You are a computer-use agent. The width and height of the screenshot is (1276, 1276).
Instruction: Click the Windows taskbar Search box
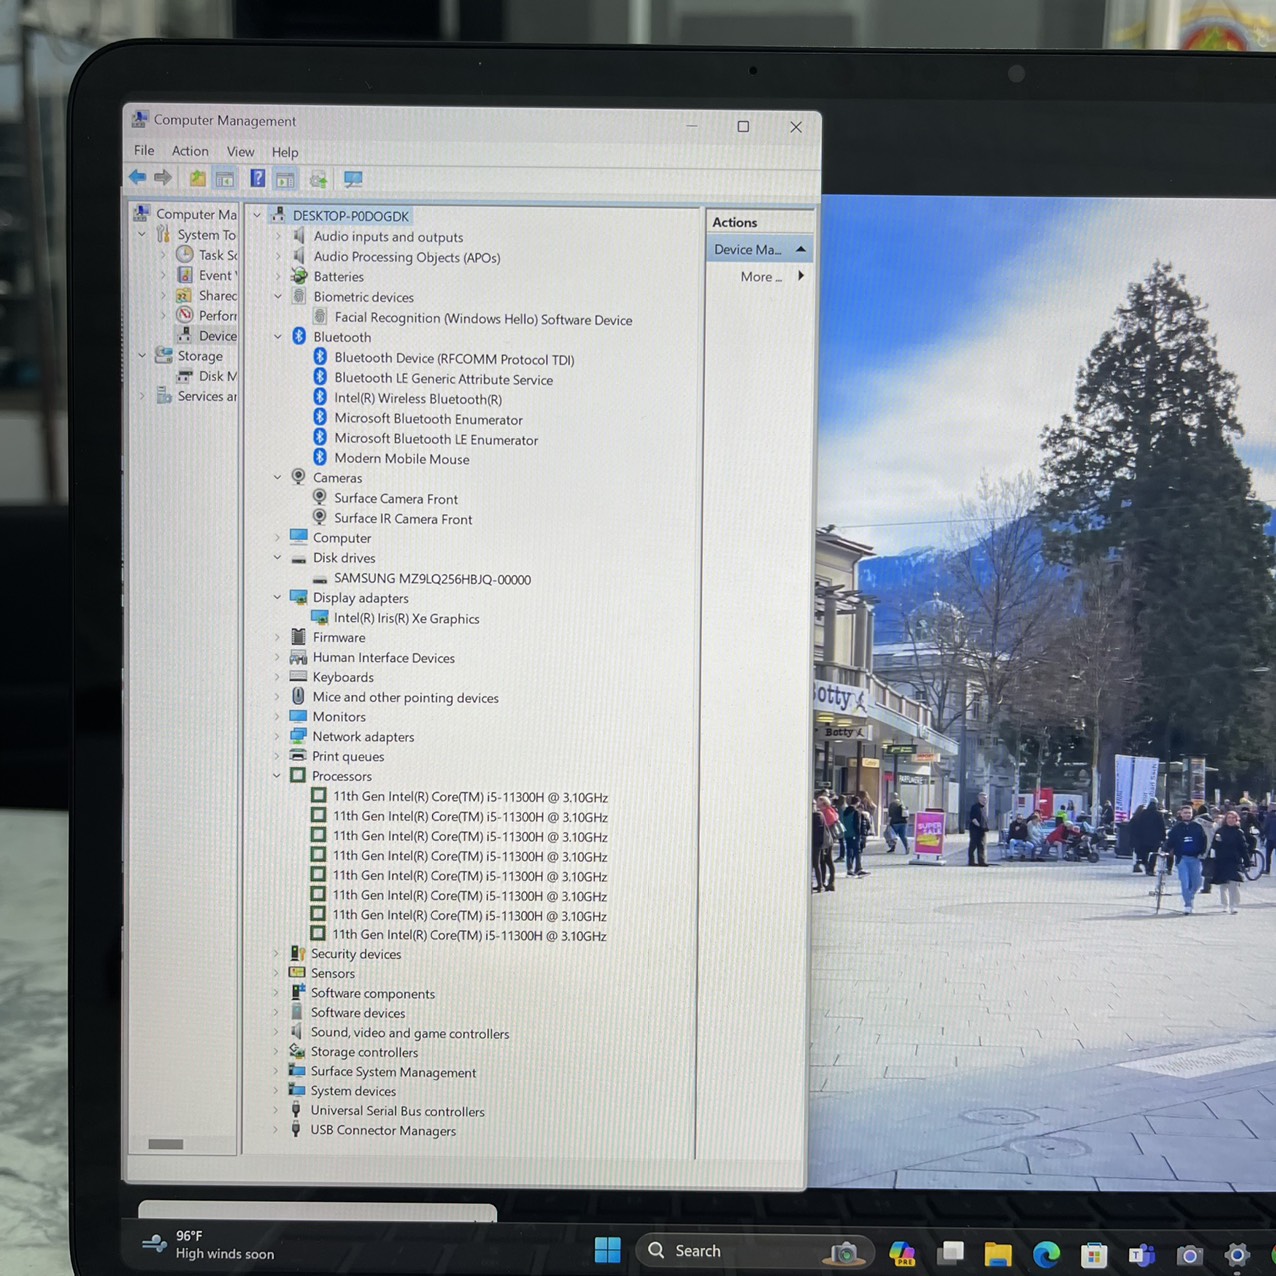740,1251
